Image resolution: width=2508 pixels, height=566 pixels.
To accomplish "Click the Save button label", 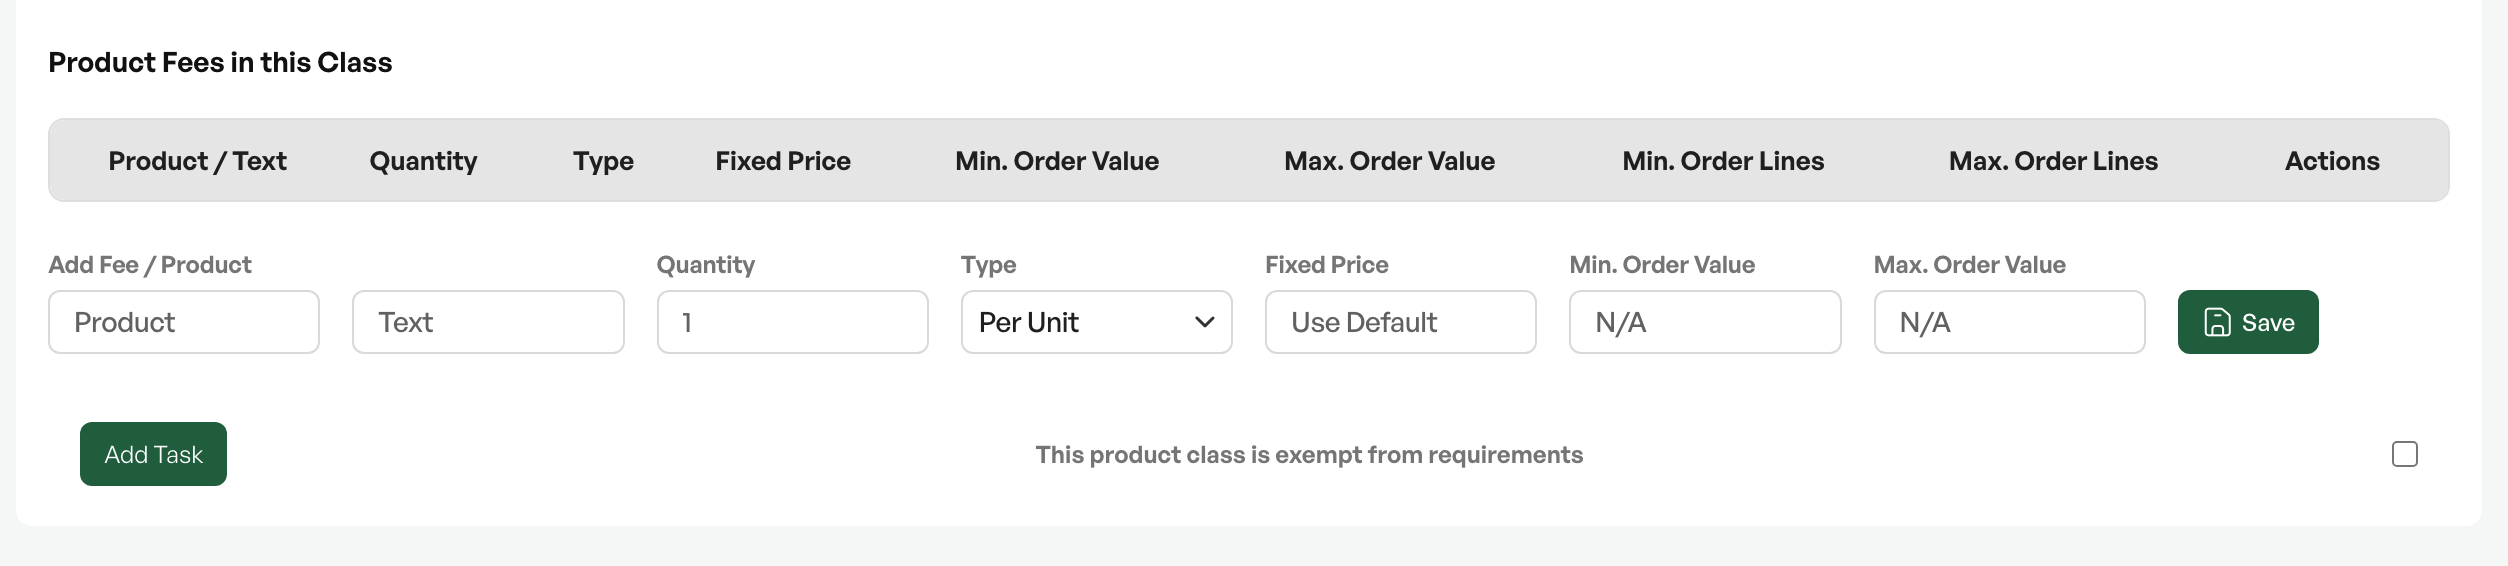I will [x=2268, y=322].
